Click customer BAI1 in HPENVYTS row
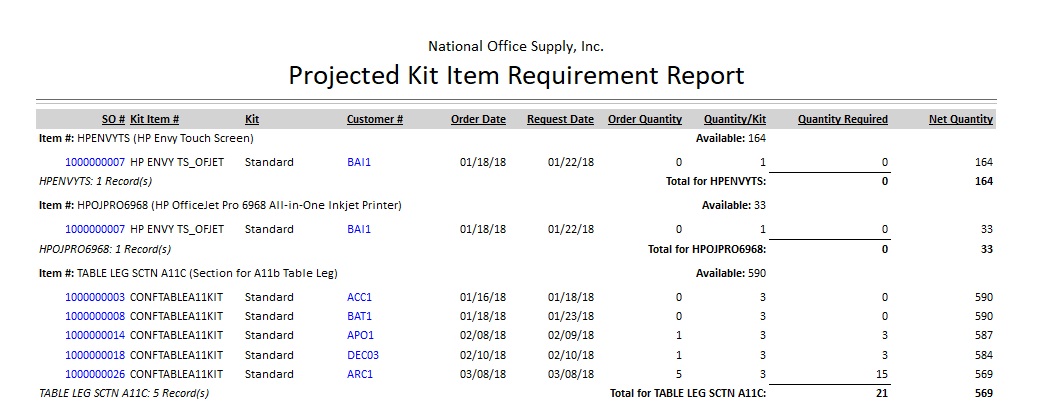1041x415 pixels. pos(359,161)
